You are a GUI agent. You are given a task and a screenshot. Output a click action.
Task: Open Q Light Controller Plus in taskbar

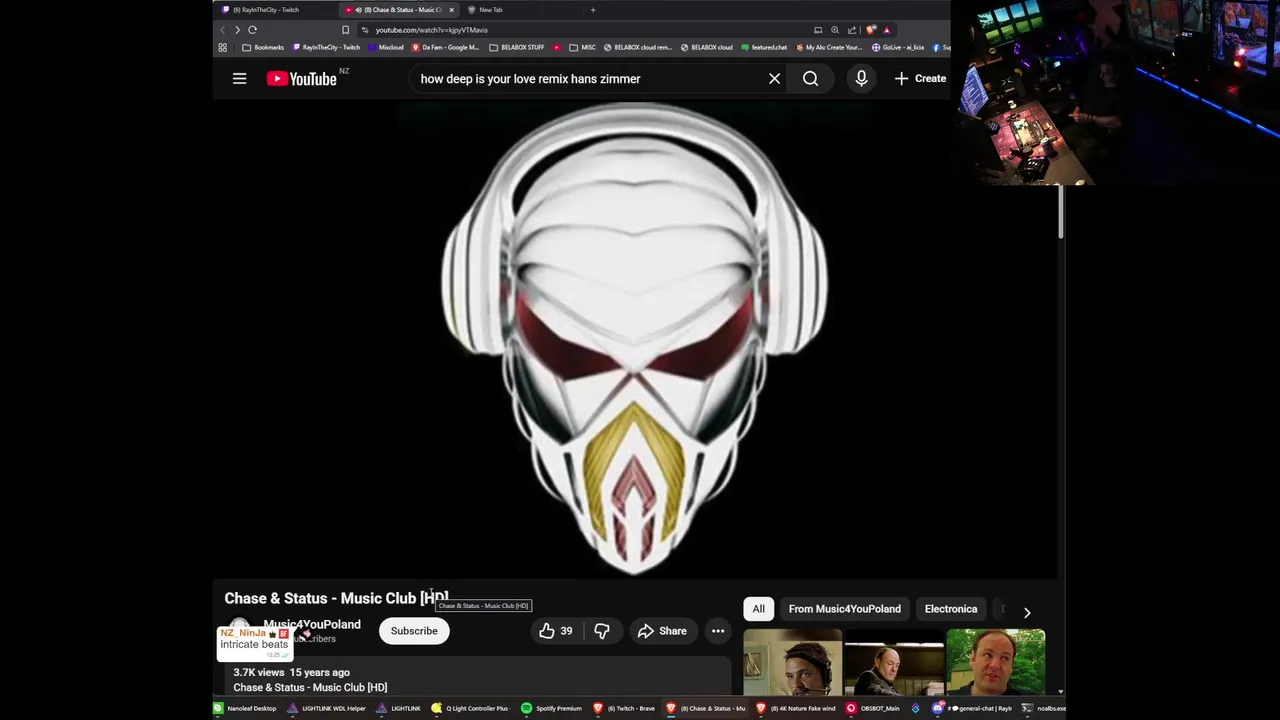(x=470, y=708)
